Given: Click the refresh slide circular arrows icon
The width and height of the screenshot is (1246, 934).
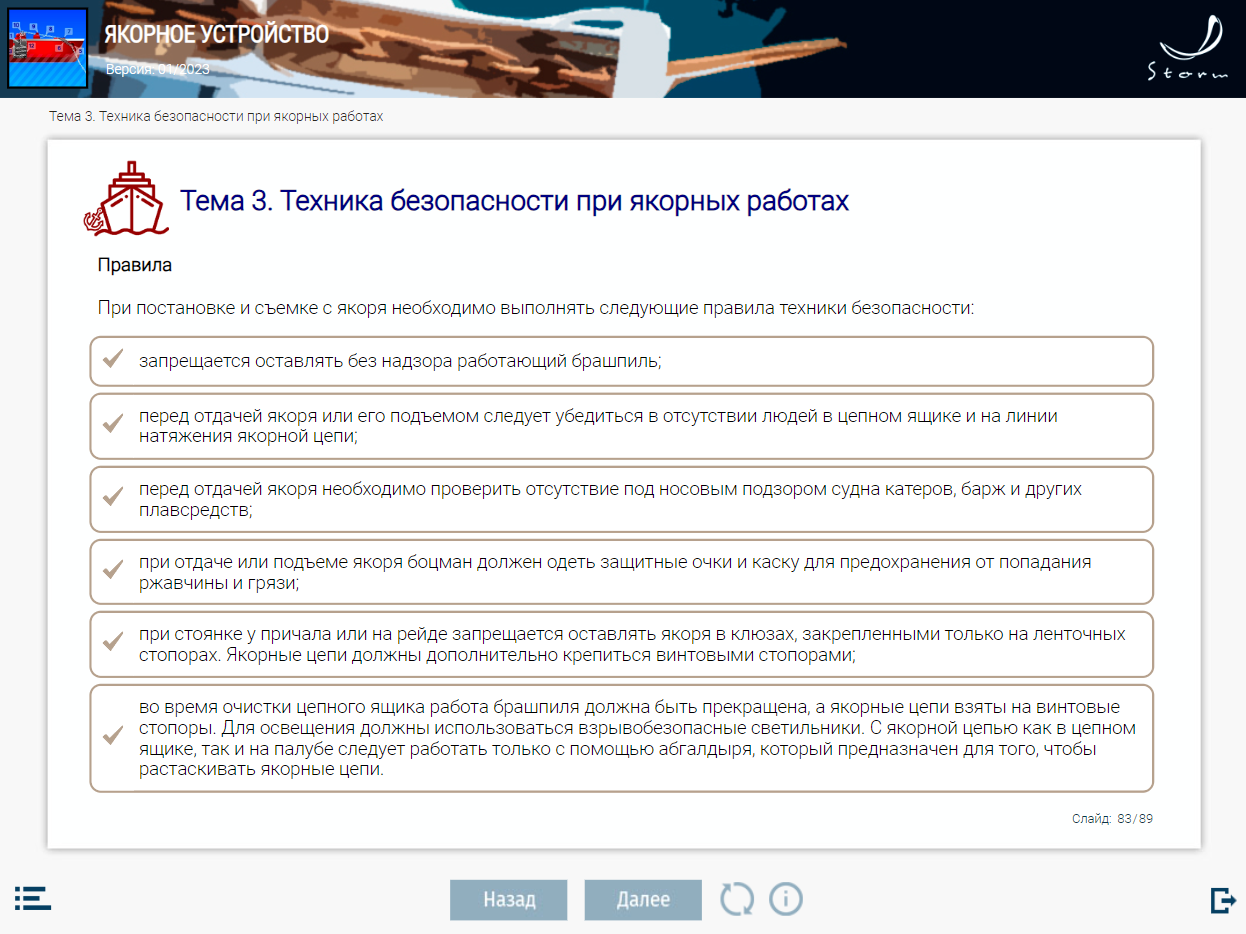Looking at the screenshot, I should [x=738, y=899].
